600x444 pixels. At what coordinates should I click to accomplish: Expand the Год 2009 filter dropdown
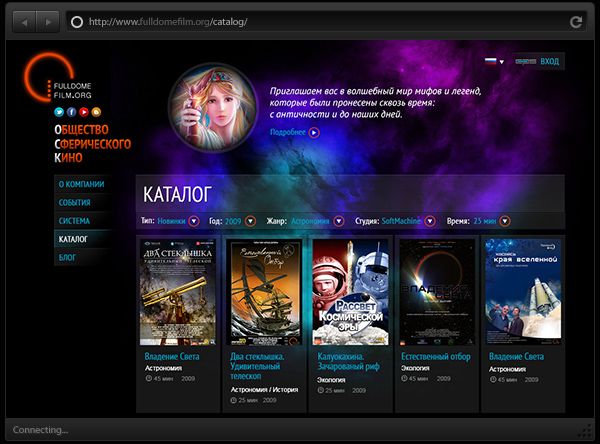coord(250,221)
